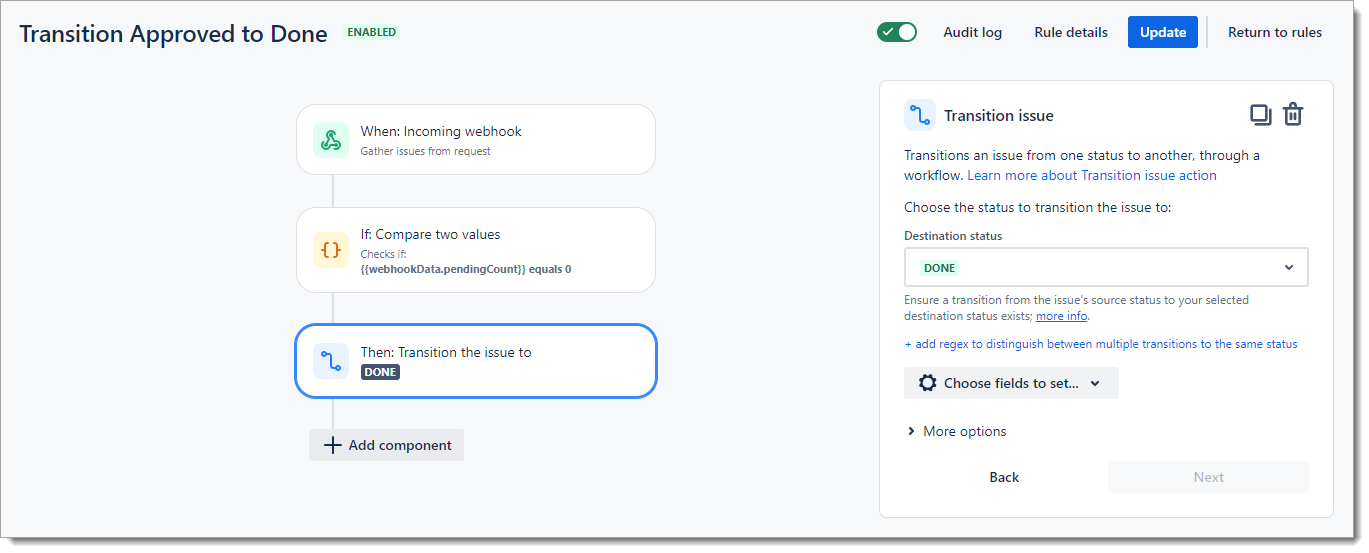Click the plus icon on Add component
This screenshot has height=553, width=1369.
333,445
